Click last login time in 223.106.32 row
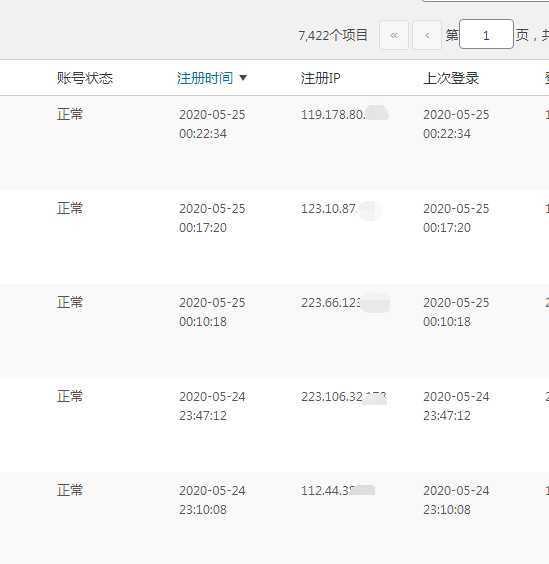 [456, 406]
